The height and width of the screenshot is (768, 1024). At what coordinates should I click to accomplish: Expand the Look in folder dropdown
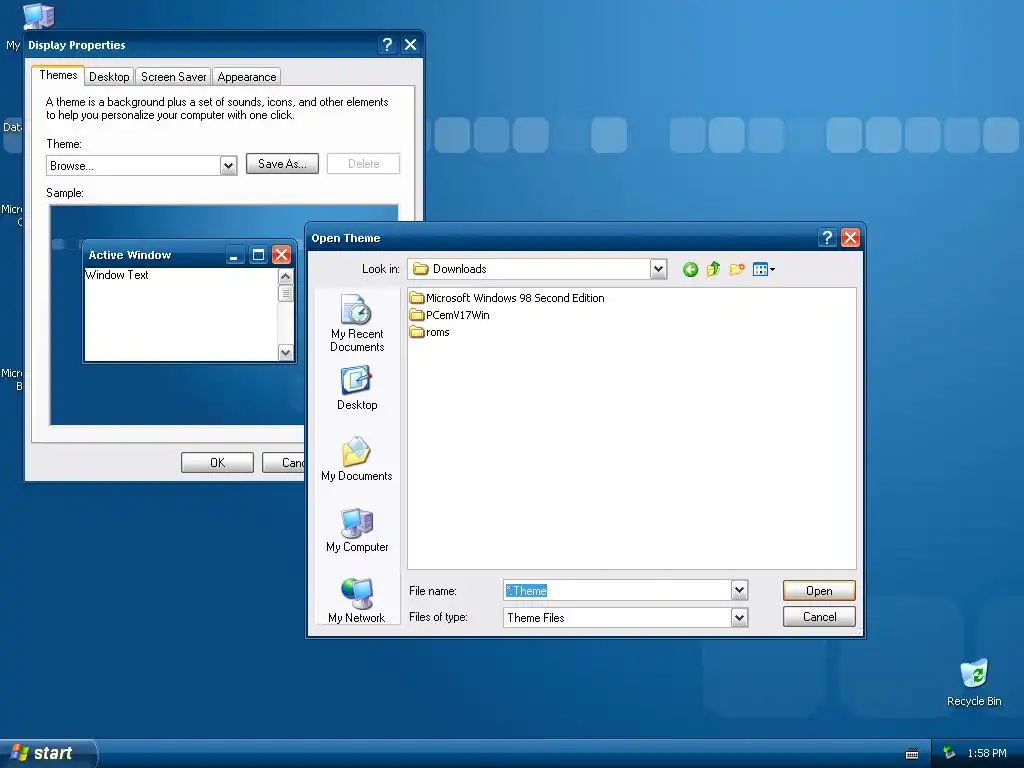[x=658, y=269]
